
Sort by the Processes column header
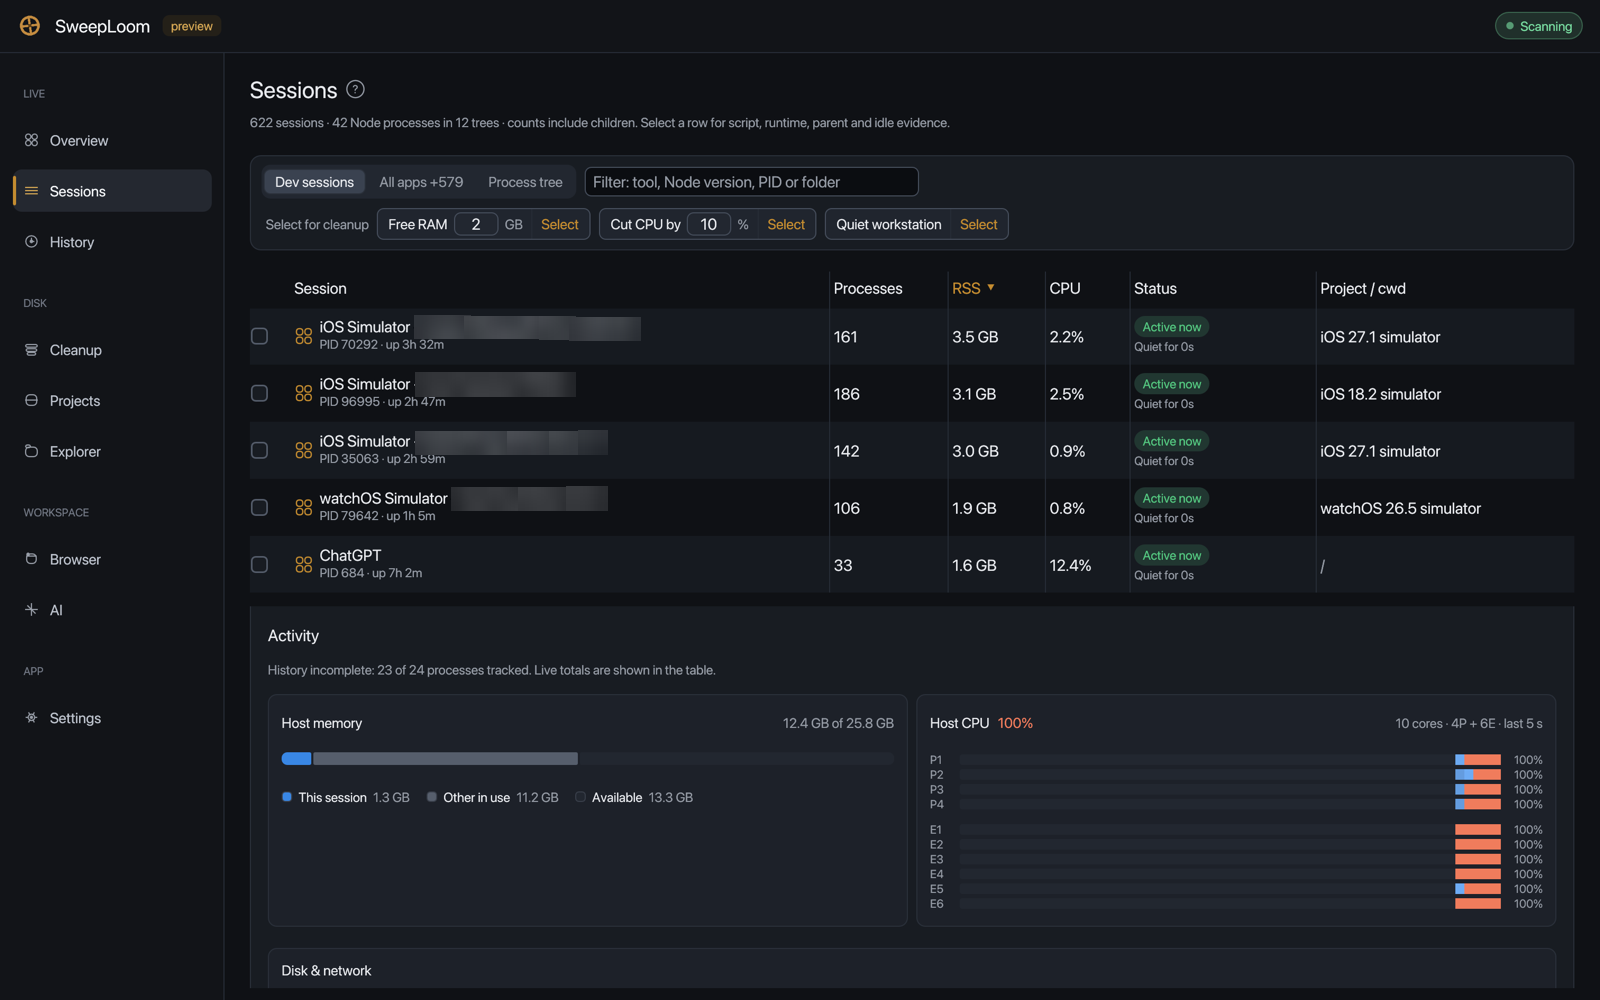coord(868,288)
